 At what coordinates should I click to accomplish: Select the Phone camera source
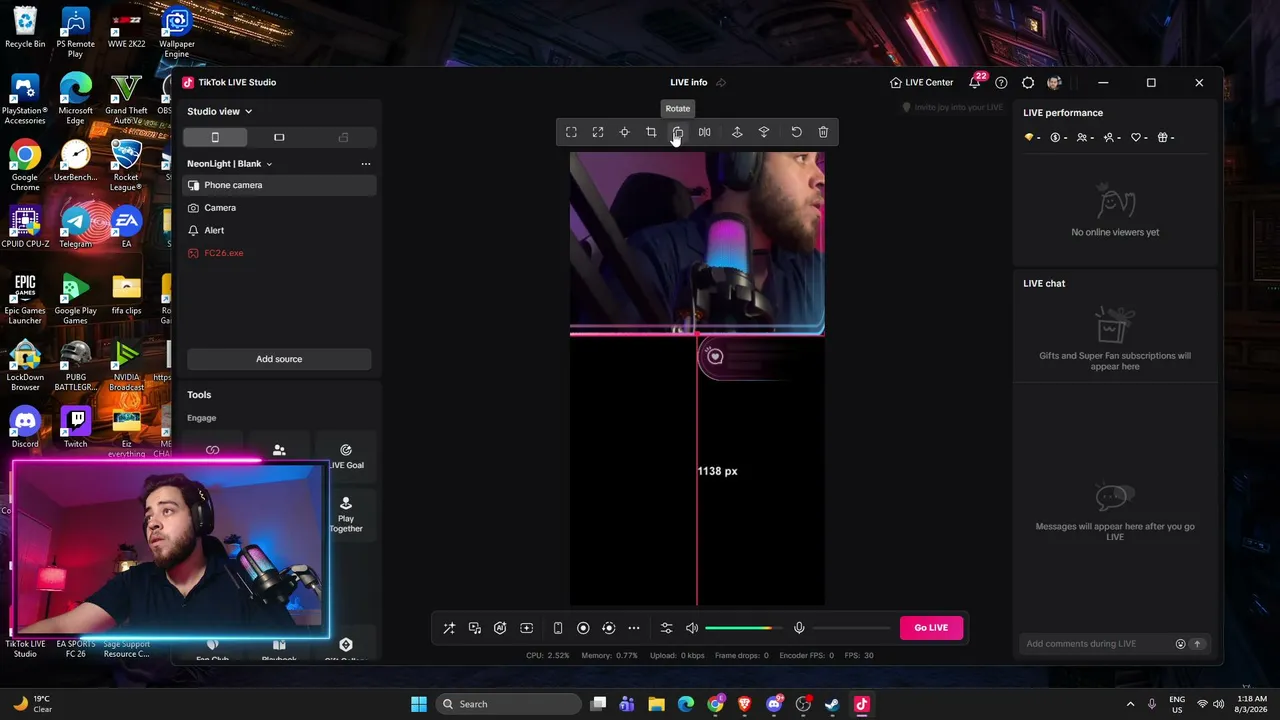pos(279,185)
